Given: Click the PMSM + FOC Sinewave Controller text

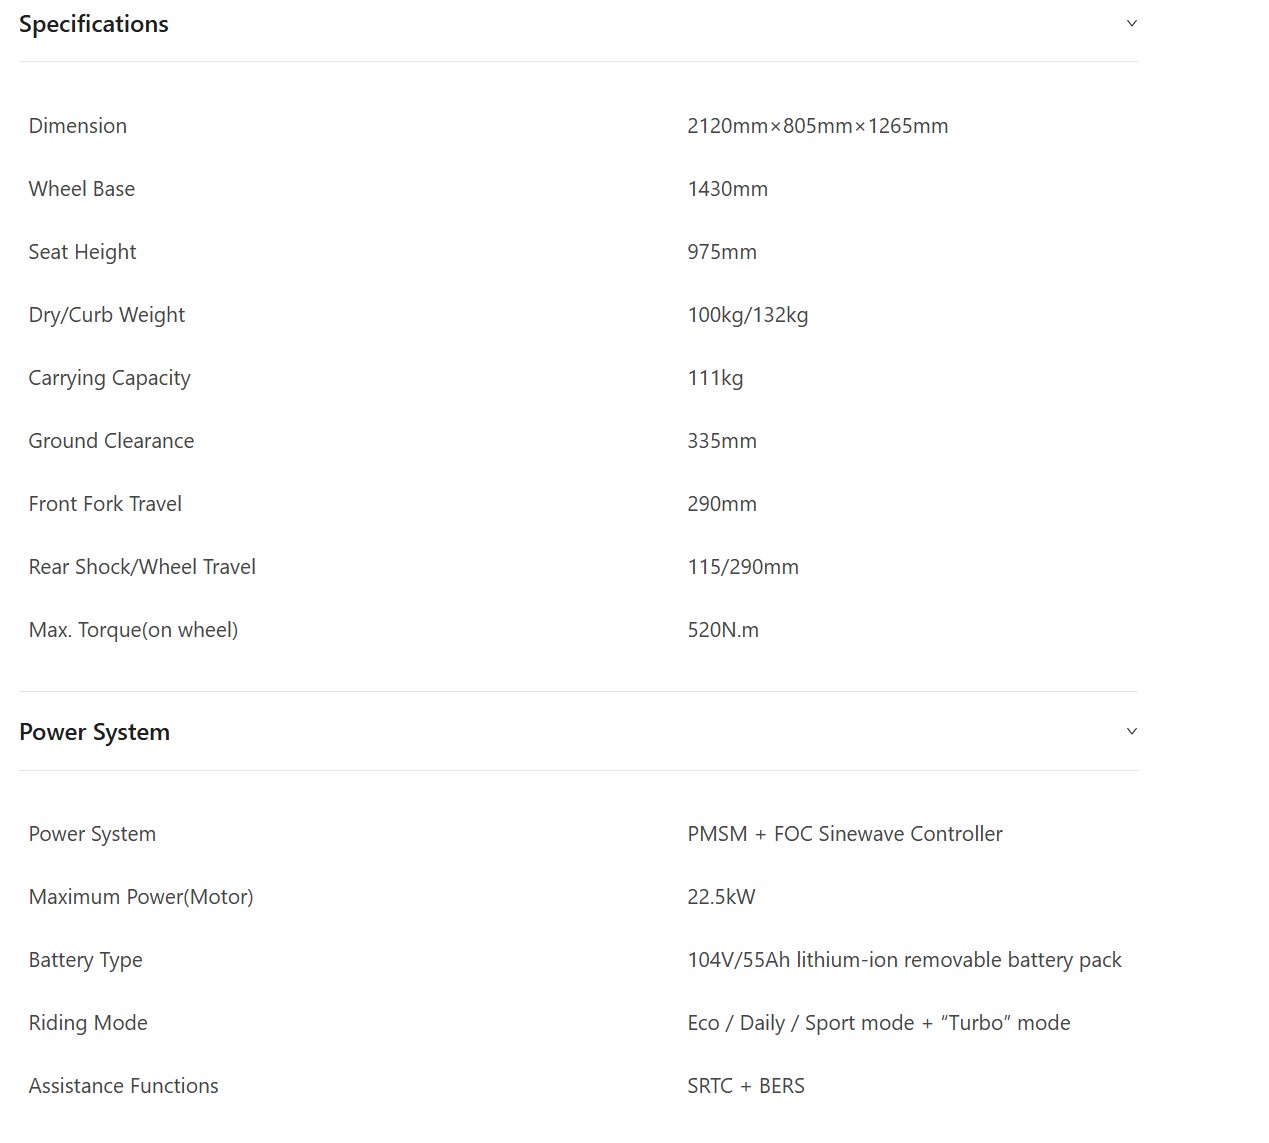Looking at the screenshot, I should coord(845,834).
